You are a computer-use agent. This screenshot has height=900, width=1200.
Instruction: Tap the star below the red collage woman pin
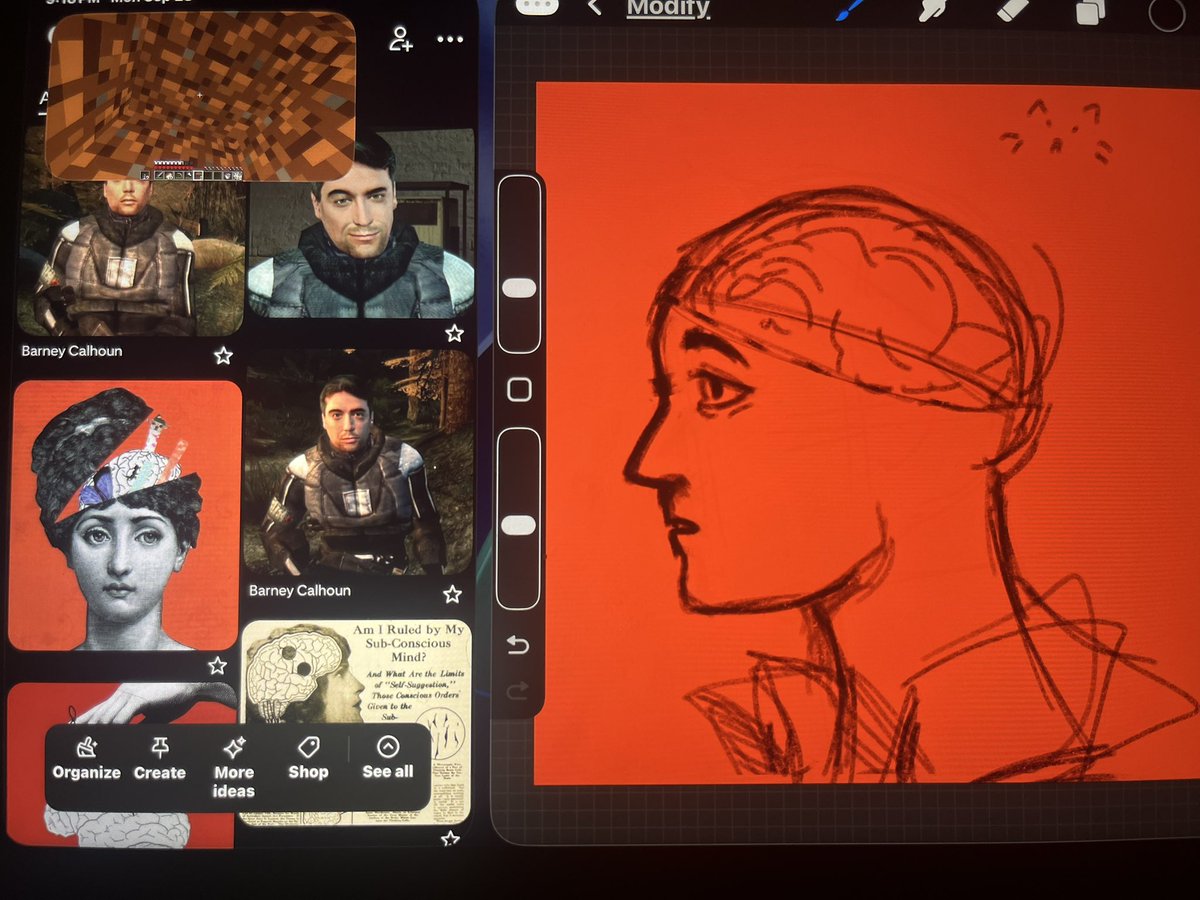pos(217,665)
